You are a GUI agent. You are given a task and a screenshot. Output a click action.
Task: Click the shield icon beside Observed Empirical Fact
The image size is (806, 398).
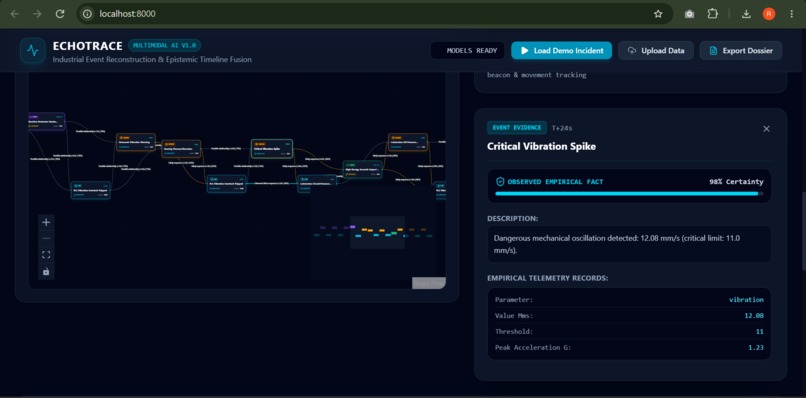click(x=500, y=182)
